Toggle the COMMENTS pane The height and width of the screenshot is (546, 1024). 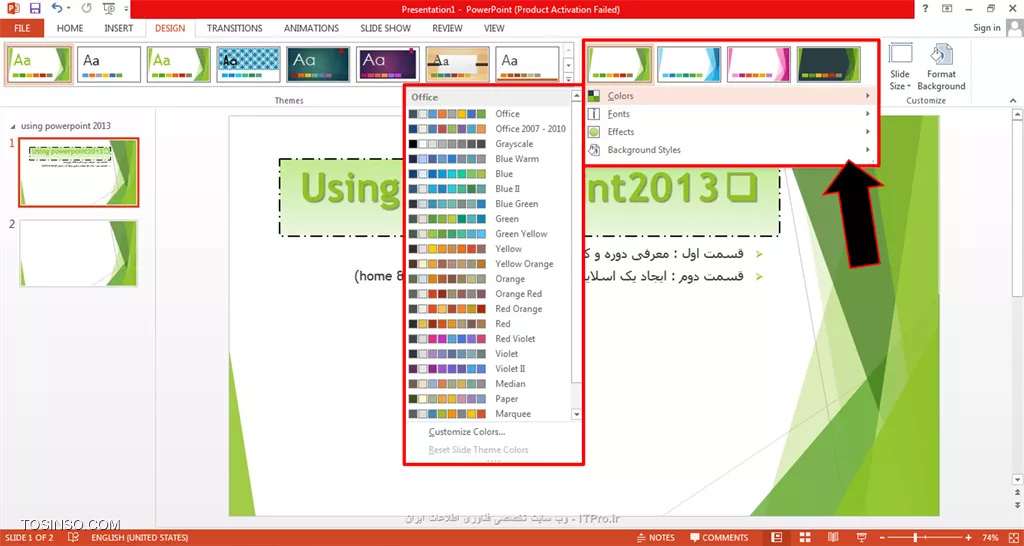[718, 538]
